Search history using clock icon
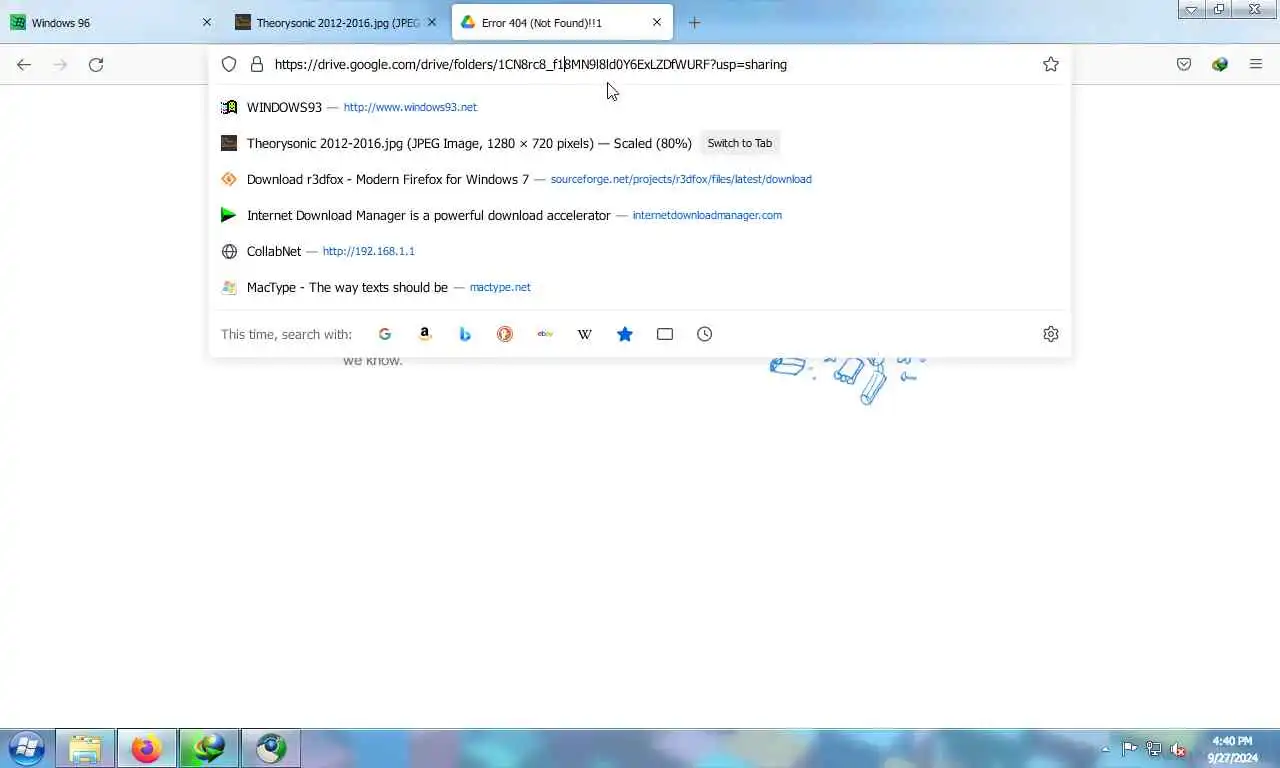 pyautogui.click(x=705, y=334)
